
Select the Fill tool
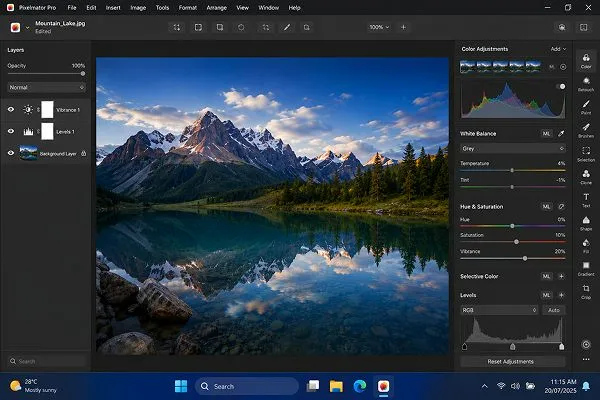click(586, 246)
